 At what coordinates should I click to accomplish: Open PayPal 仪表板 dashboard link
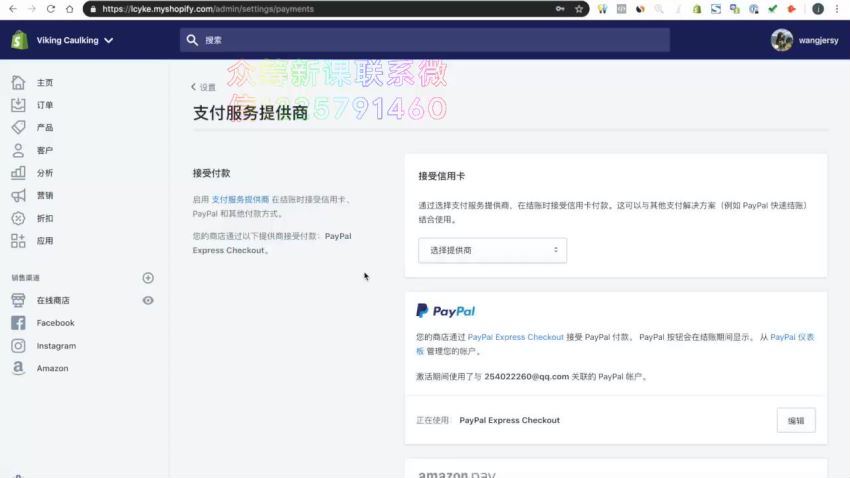coord(792,337)
